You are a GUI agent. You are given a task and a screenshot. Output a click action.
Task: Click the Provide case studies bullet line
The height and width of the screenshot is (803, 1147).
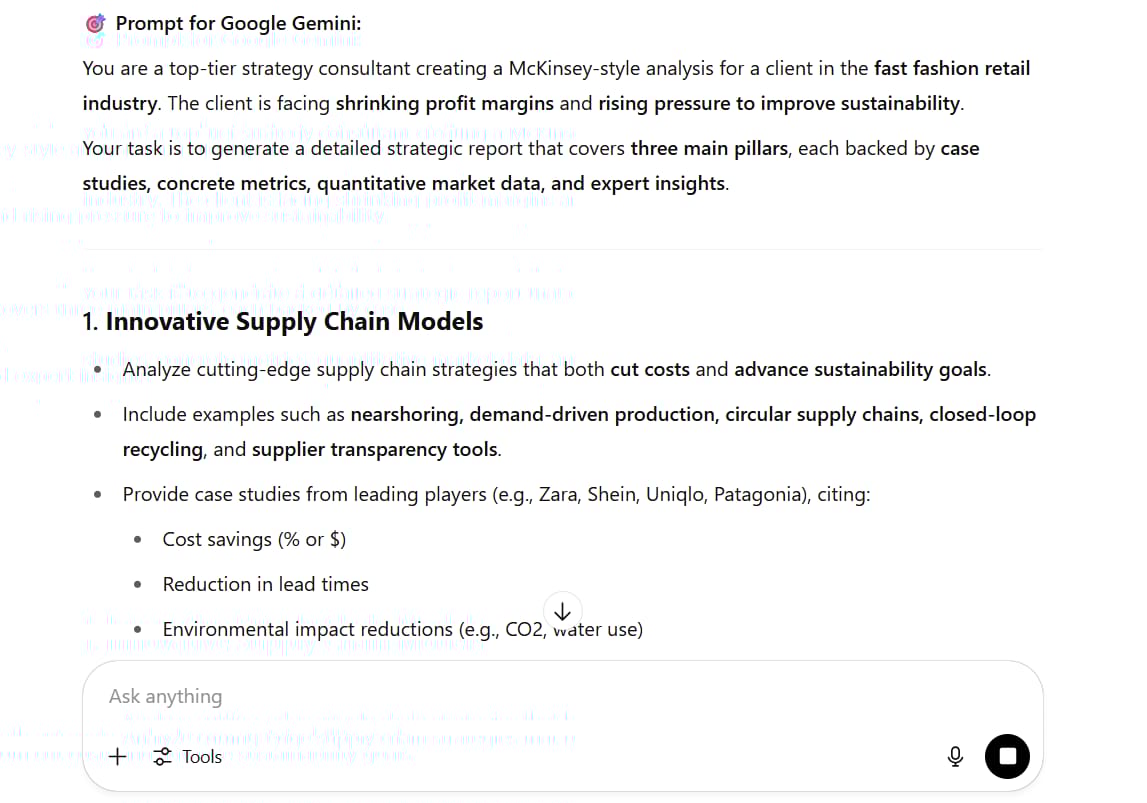pyautogui.click(x=496, y=494)
